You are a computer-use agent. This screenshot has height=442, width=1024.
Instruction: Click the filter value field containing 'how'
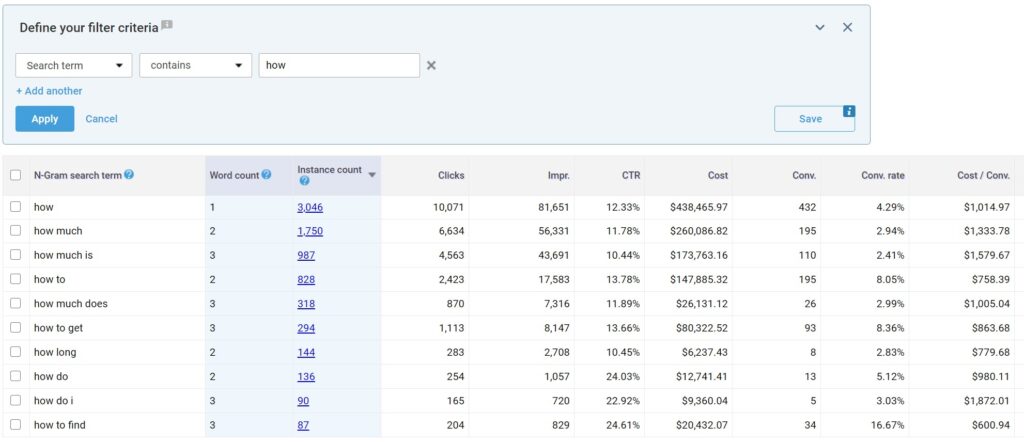click(338, 65)
